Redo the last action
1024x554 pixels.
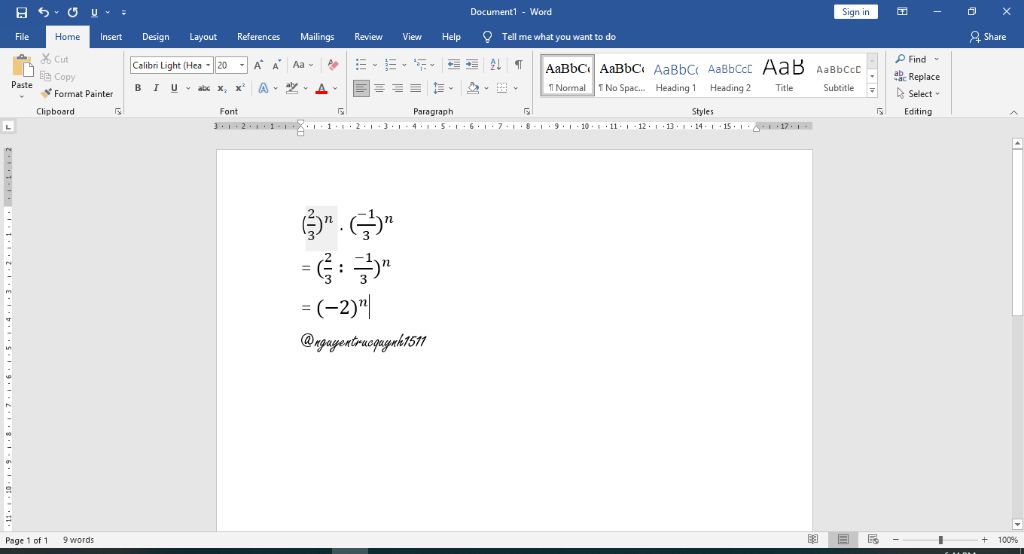[72, 12]
